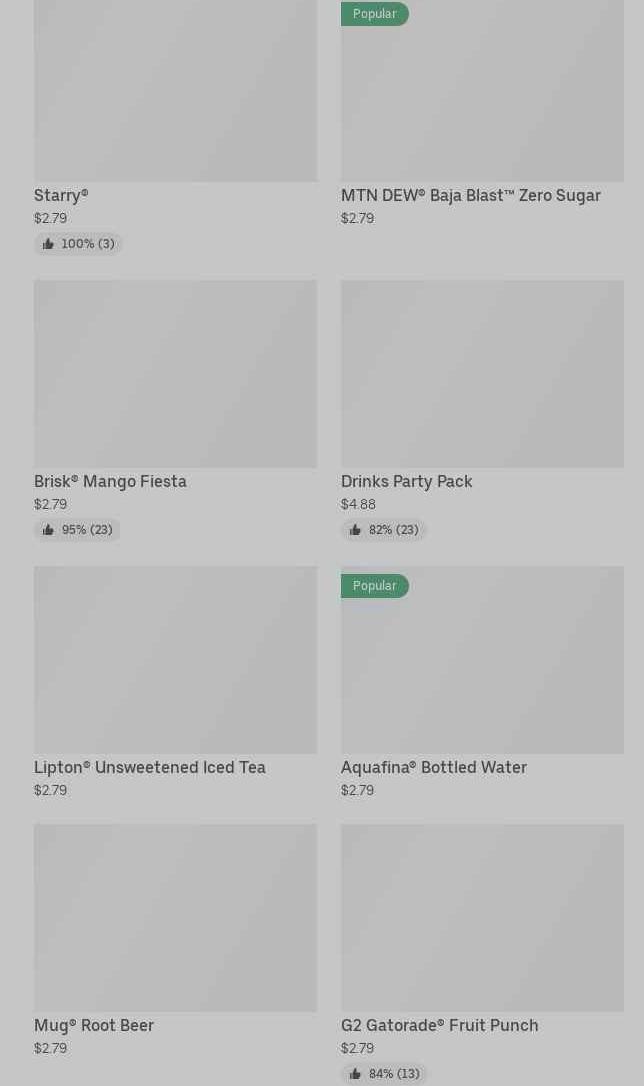Click the Mug Root Beer name

[94, 1025]
